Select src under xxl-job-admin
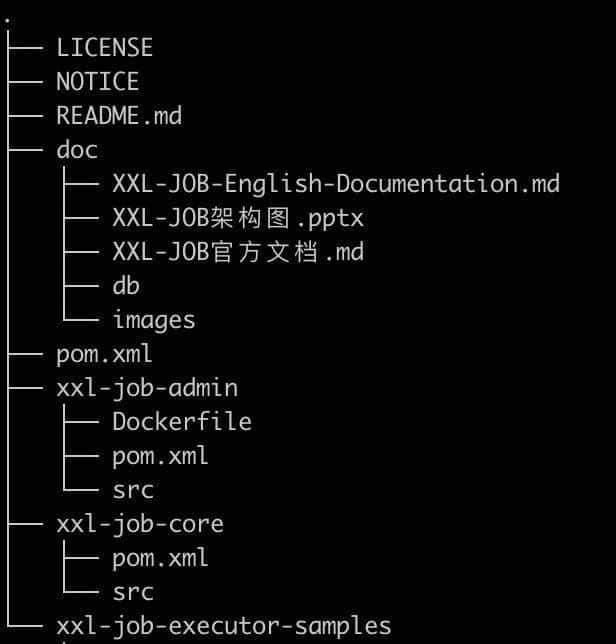The image size is (616, 644). point(133,490)
